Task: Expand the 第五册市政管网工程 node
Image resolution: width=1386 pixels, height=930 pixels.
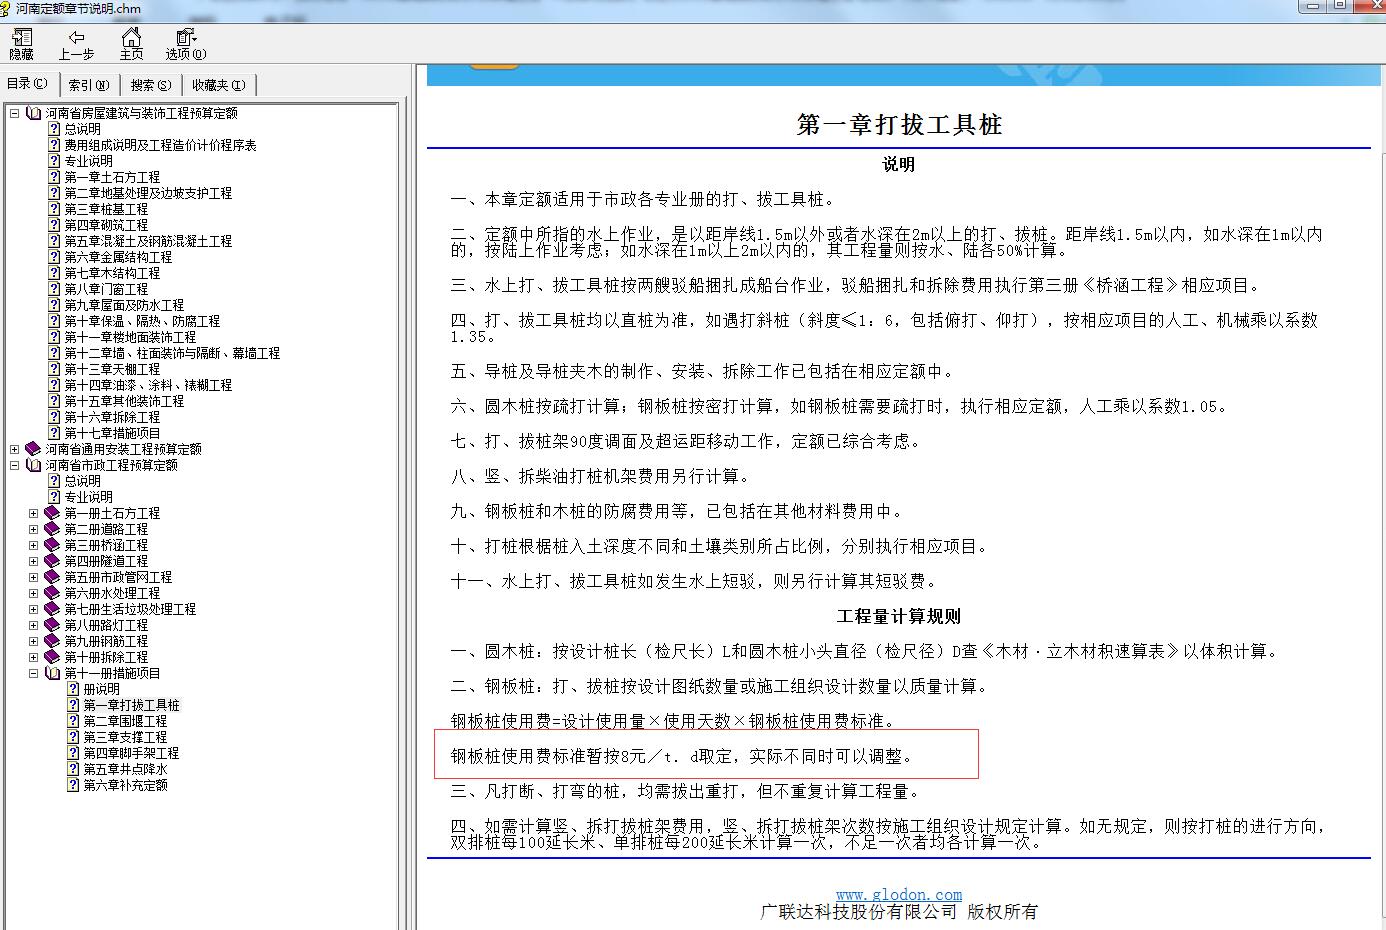Action: tap(33, 577)
